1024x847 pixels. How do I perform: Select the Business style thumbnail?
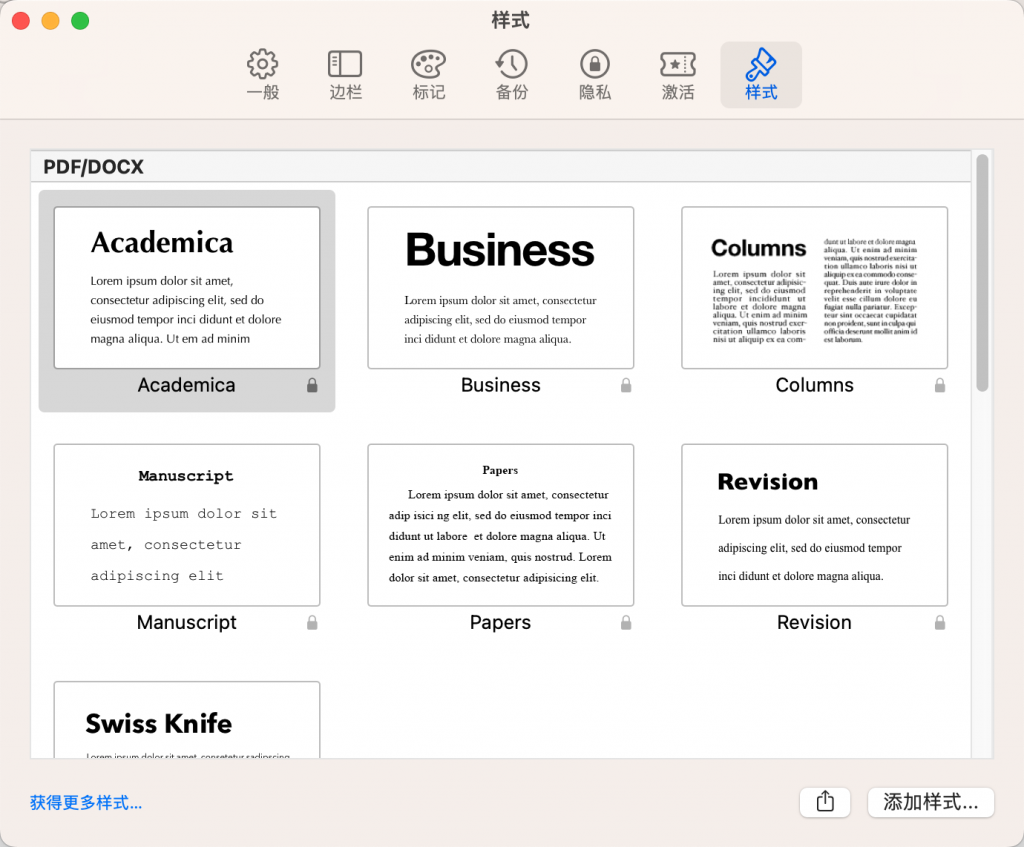tap(500, 287)
